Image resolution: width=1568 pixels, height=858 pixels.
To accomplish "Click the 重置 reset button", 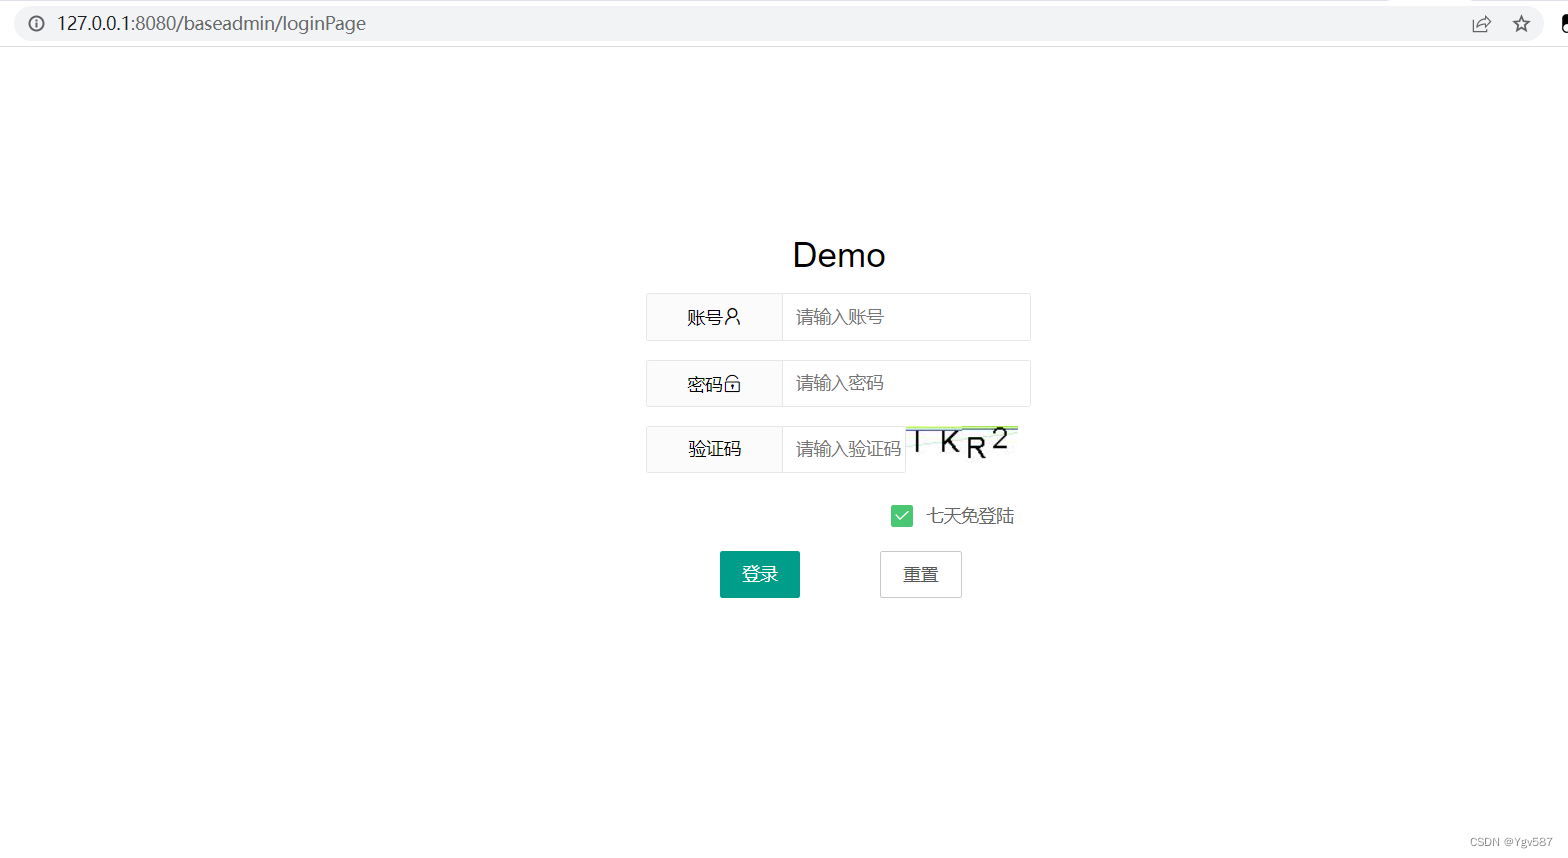I will click(x=921, y=574).
